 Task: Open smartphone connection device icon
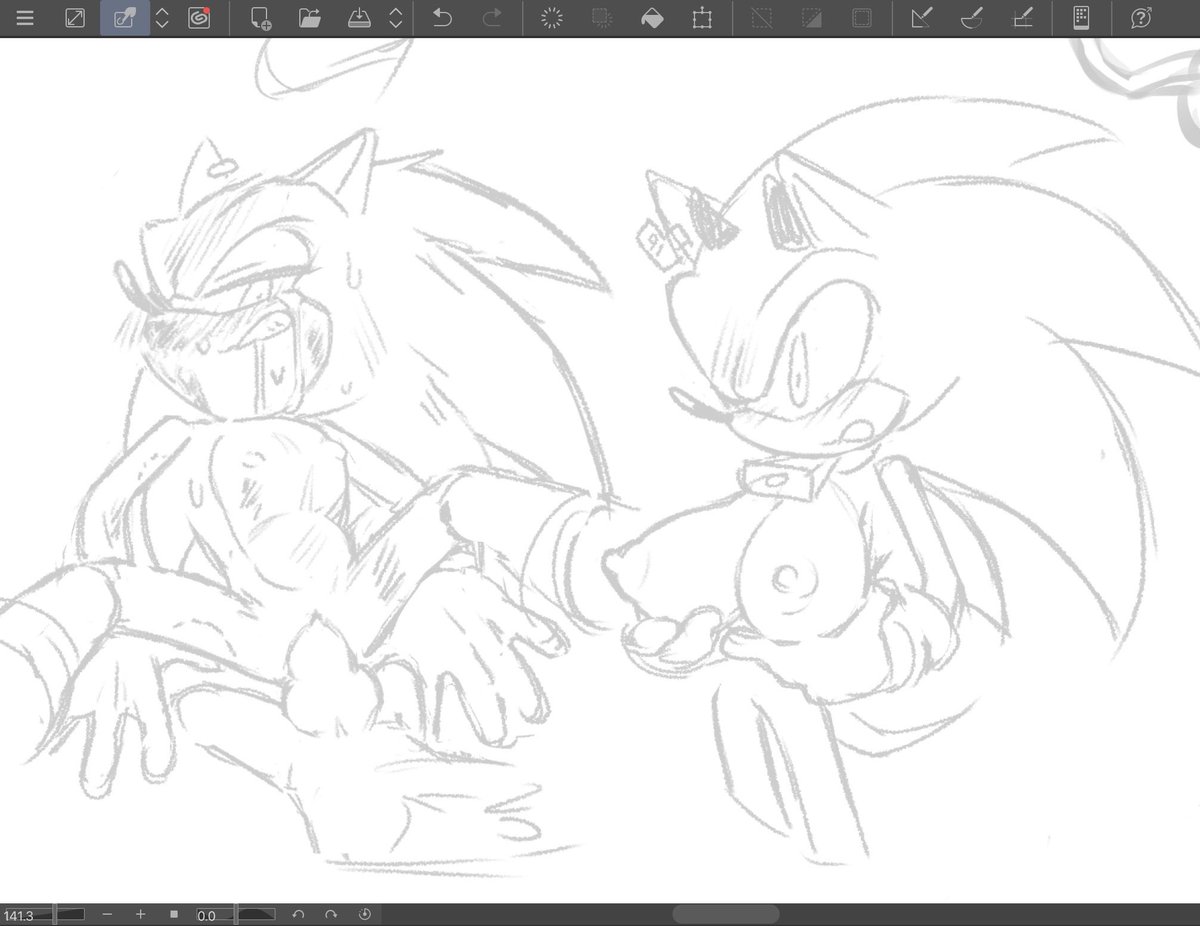click(1080, 18)
